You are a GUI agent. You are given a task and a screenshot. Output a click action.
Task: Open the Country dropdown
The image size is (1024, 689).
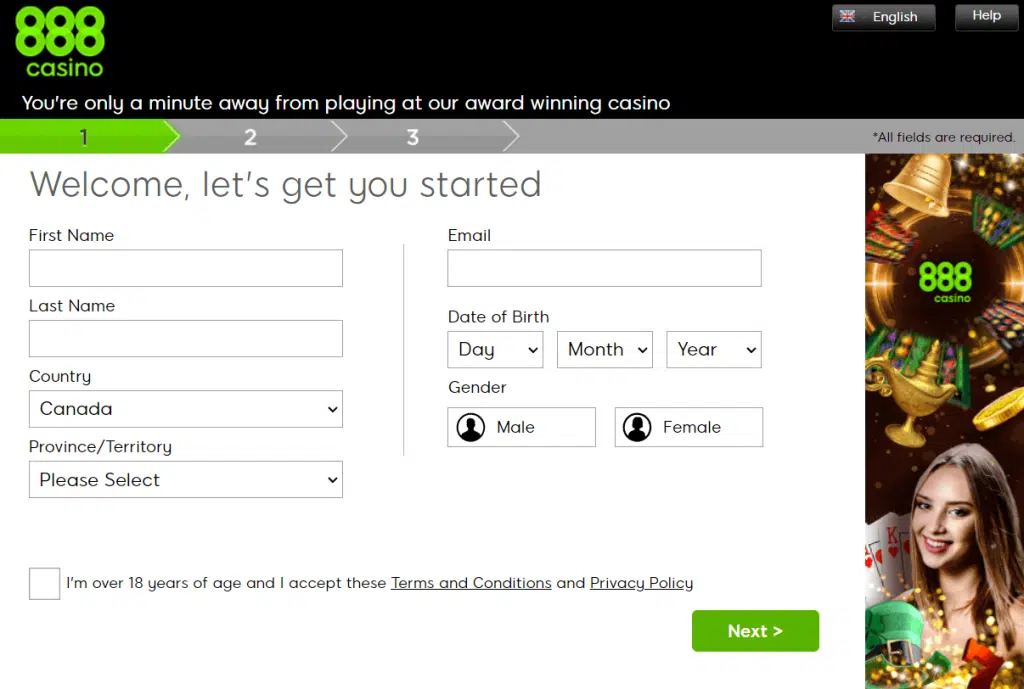tap(185, 409)
